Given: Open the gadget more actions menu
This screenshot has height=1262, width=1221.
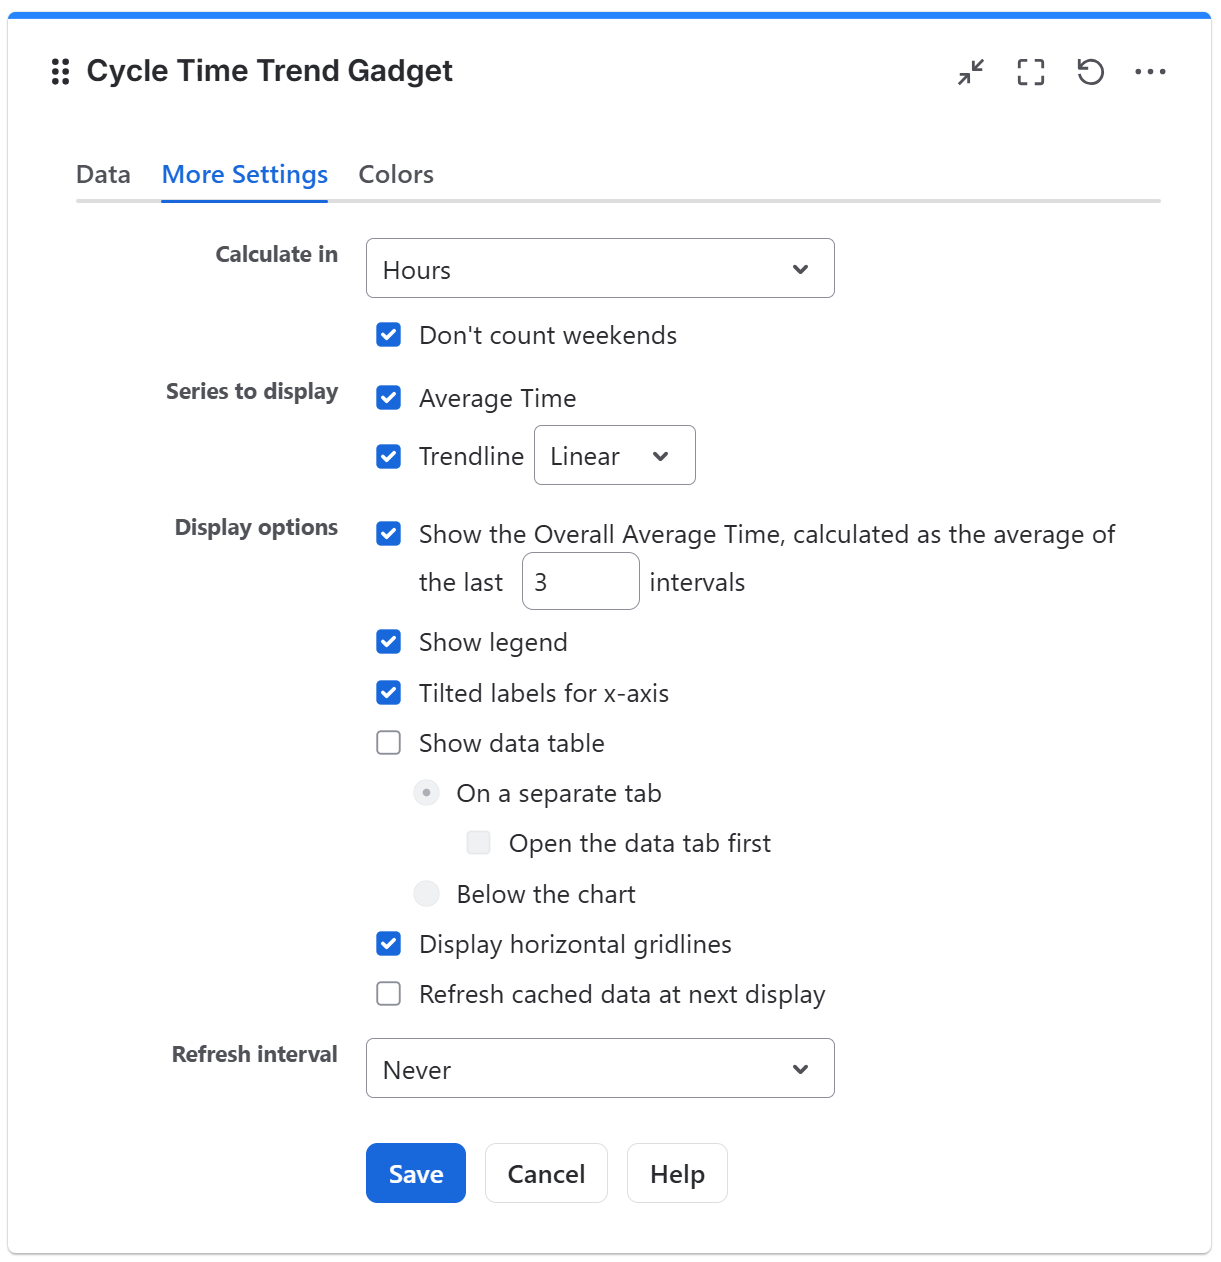Looking at the screenshot, I should [x=1150, y=72].
